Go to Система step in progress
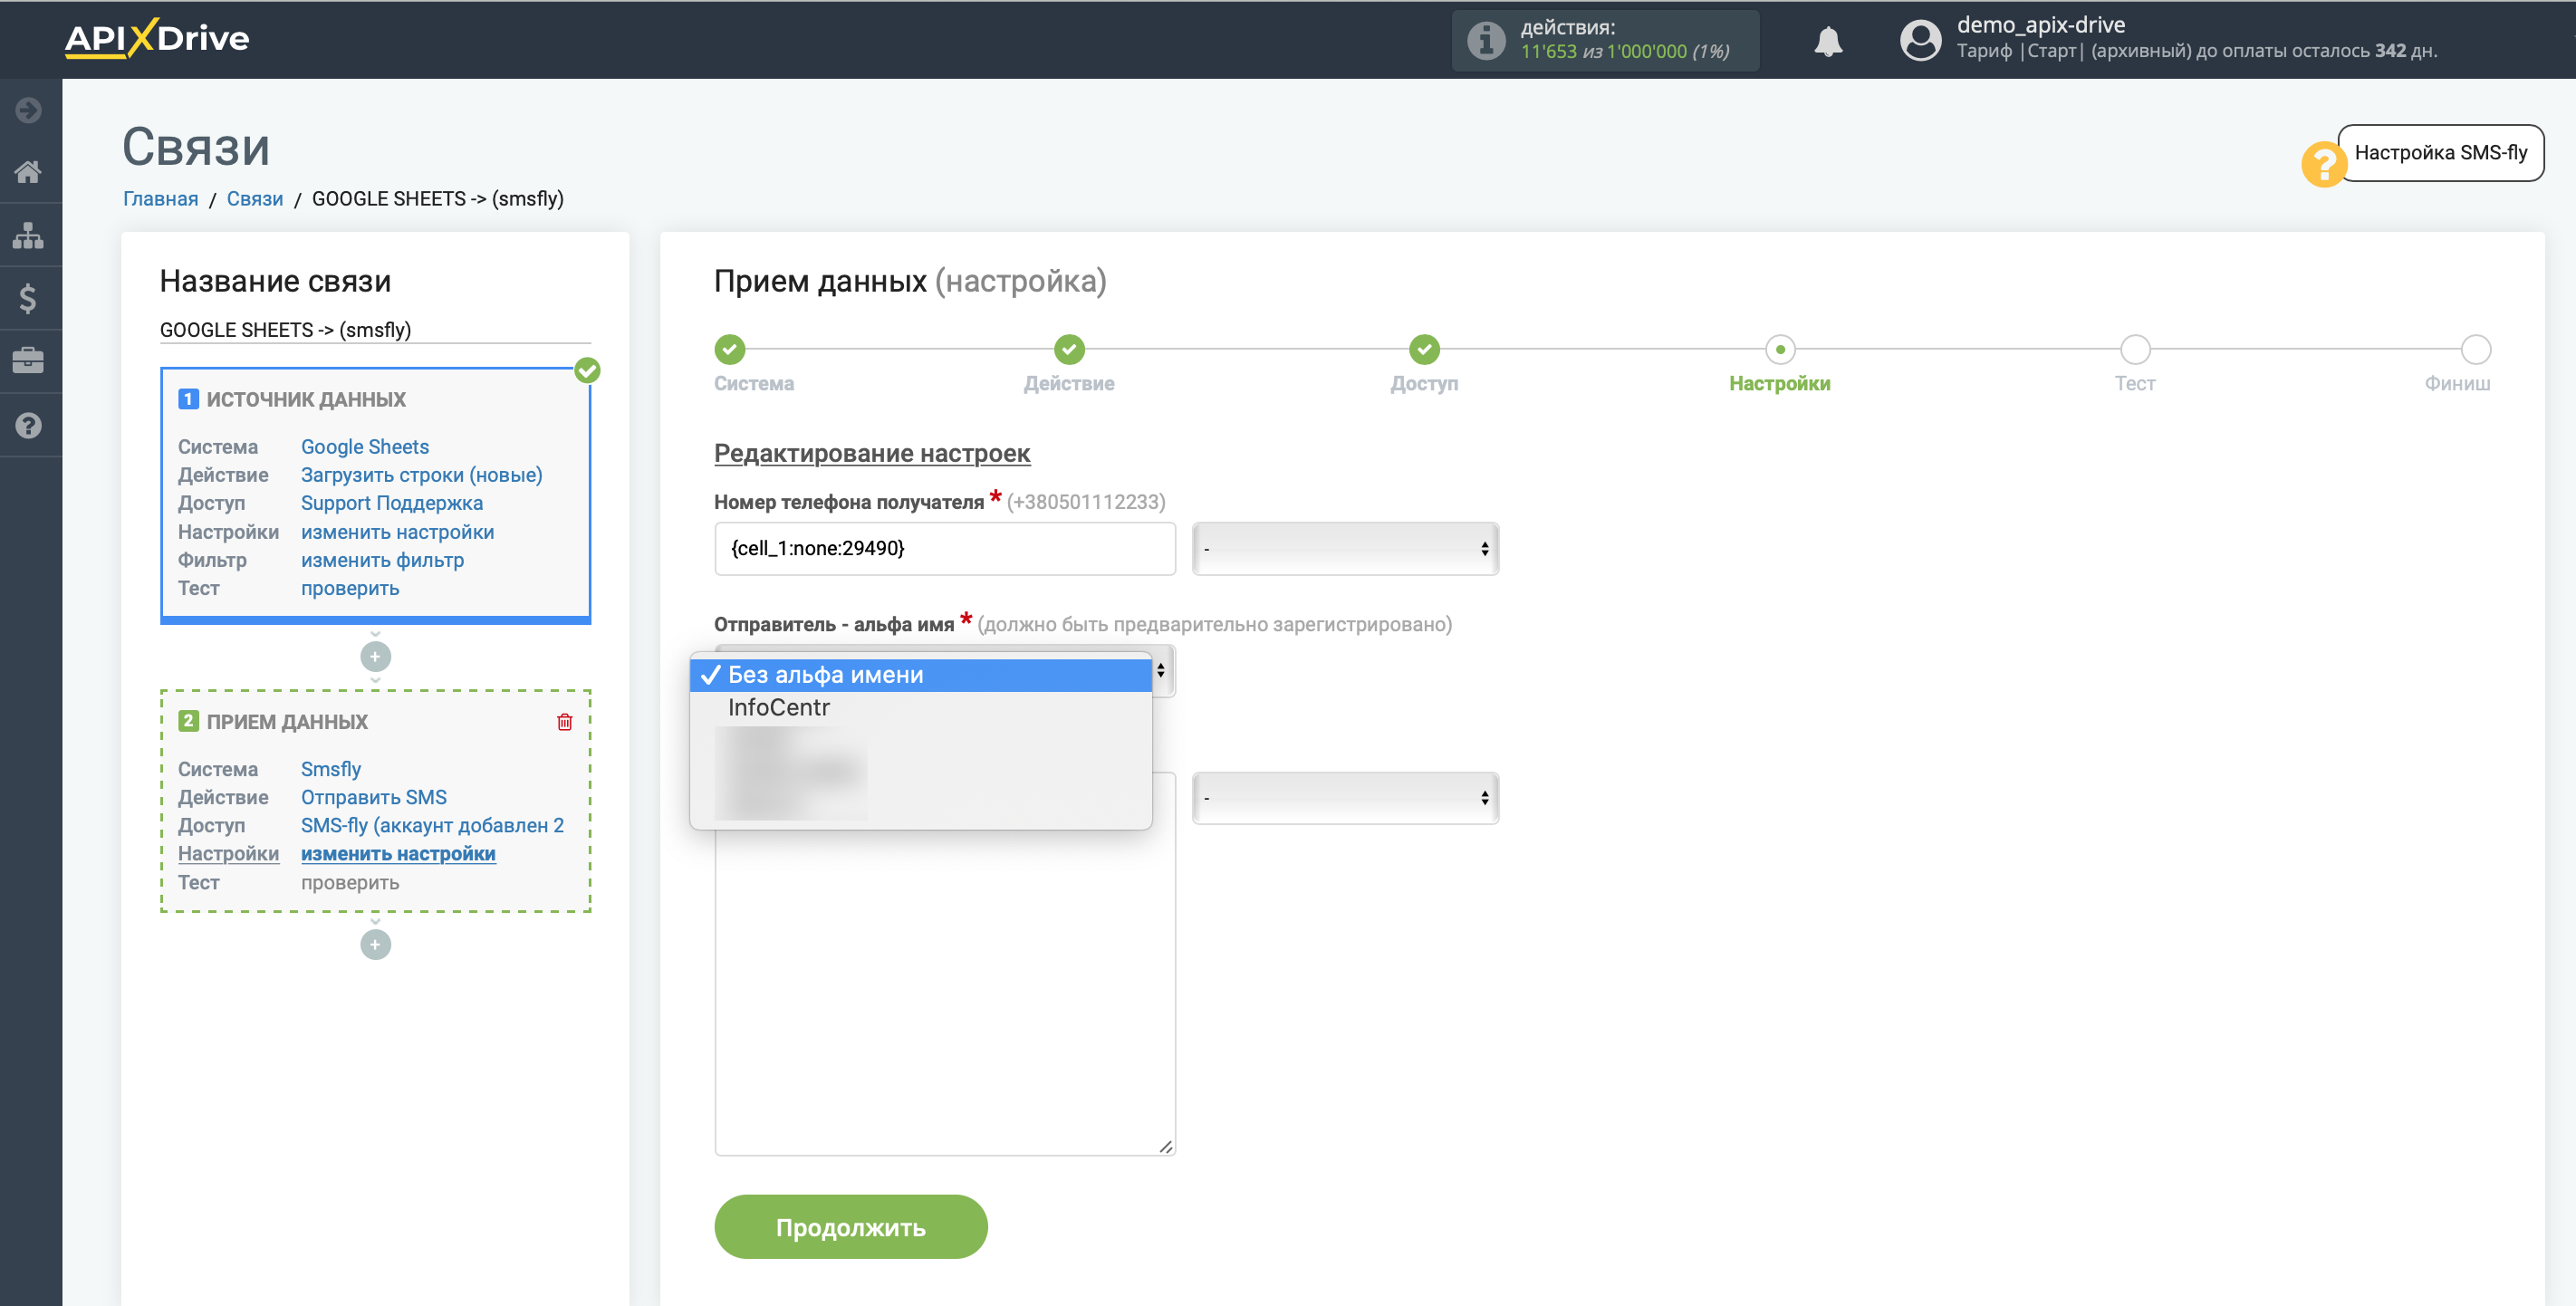Viewport: 2576px width, 1306px height. coord(730,349)
